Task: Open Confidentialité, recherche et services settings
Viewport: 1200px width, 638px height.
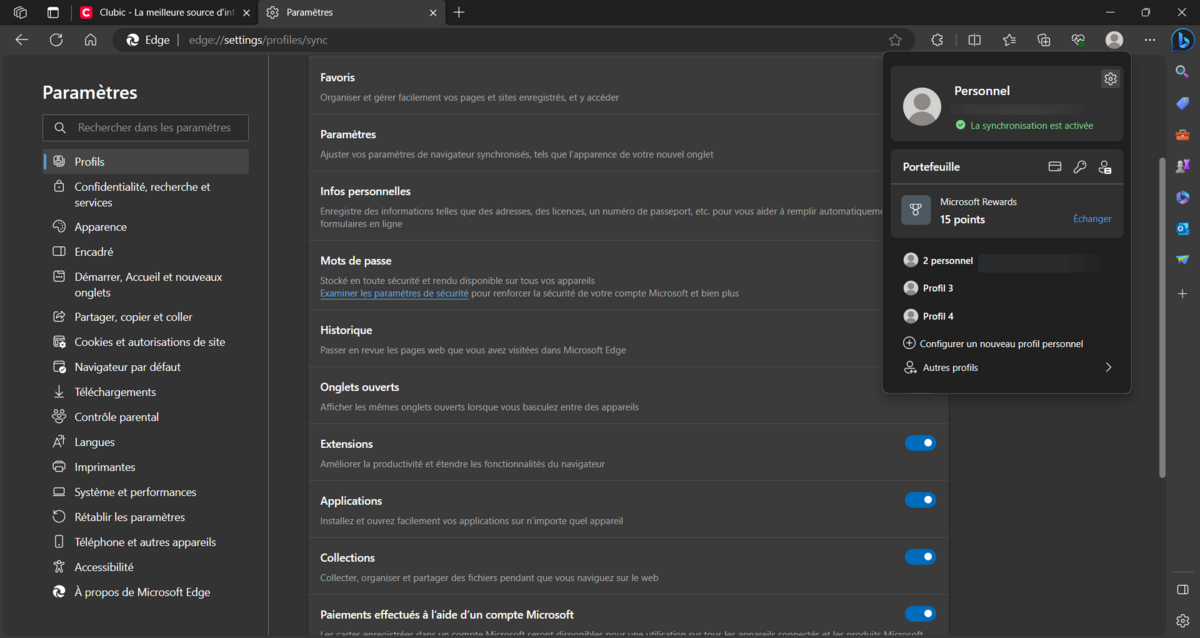Action: [x=146, y=194]
